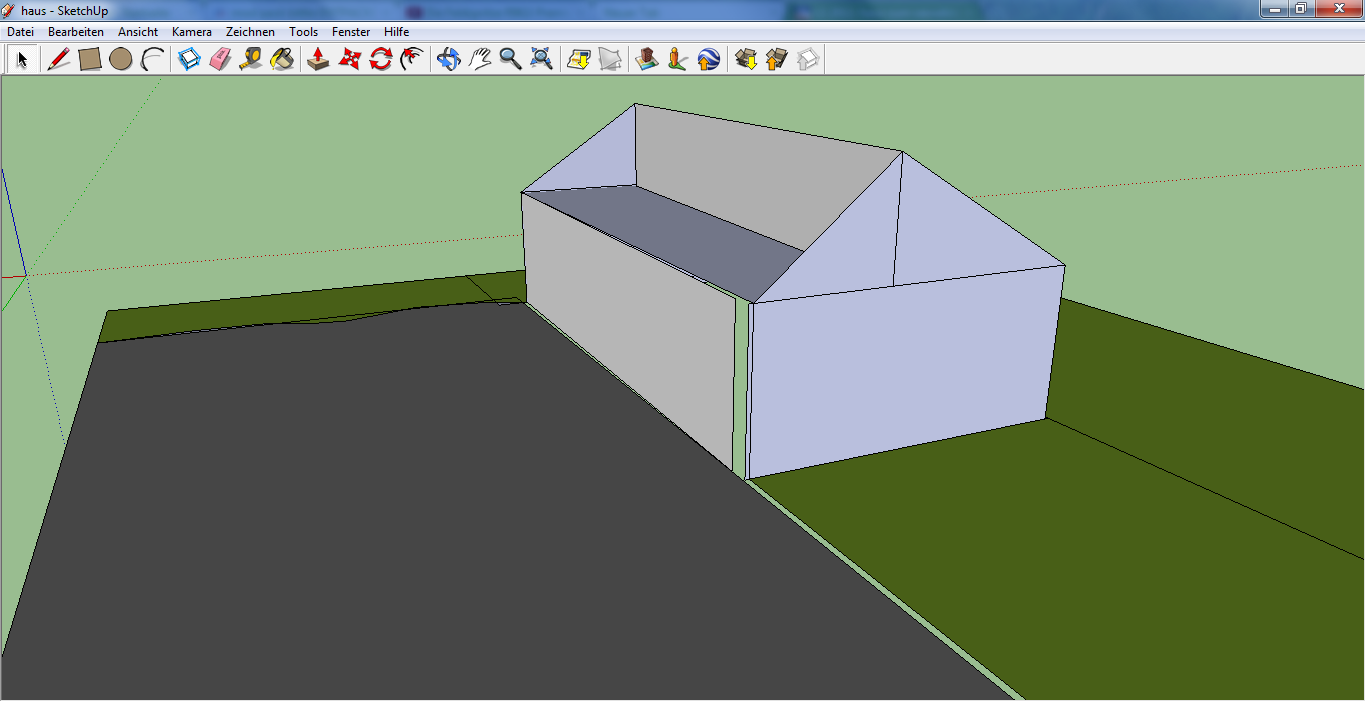Minimize the SketchUp window
The width and height of the screenshot is (1365, 701).
pyautogui.click(x=1273, y=8)
